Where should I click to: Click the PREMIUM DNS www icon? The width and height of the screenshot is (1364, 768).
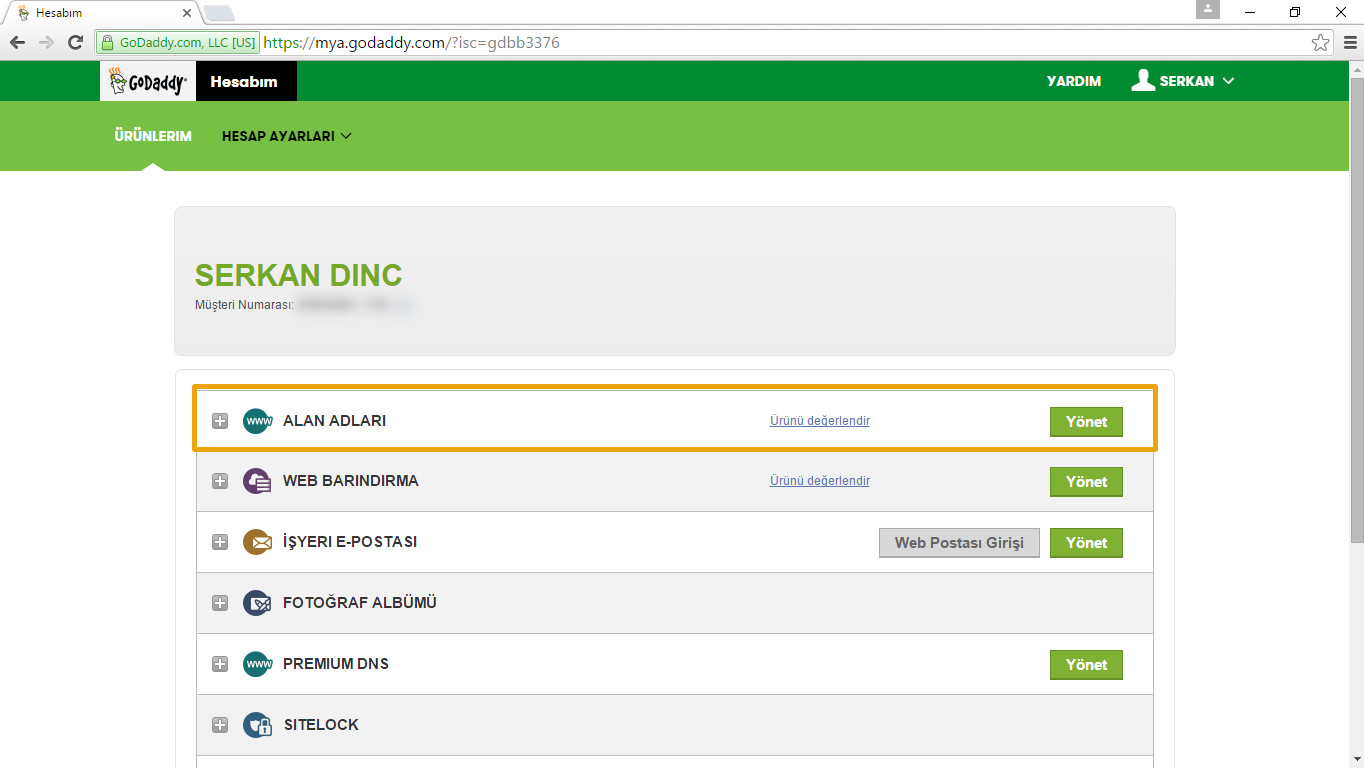pyautogui.click(x=257, y=664)
